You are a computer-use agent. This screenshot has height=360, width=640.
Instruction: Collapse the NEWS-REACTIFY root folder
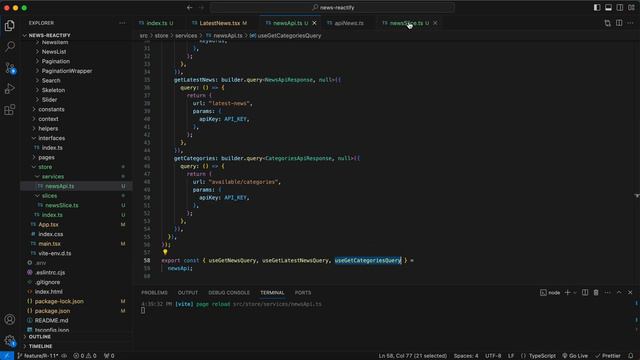[49, 36]
